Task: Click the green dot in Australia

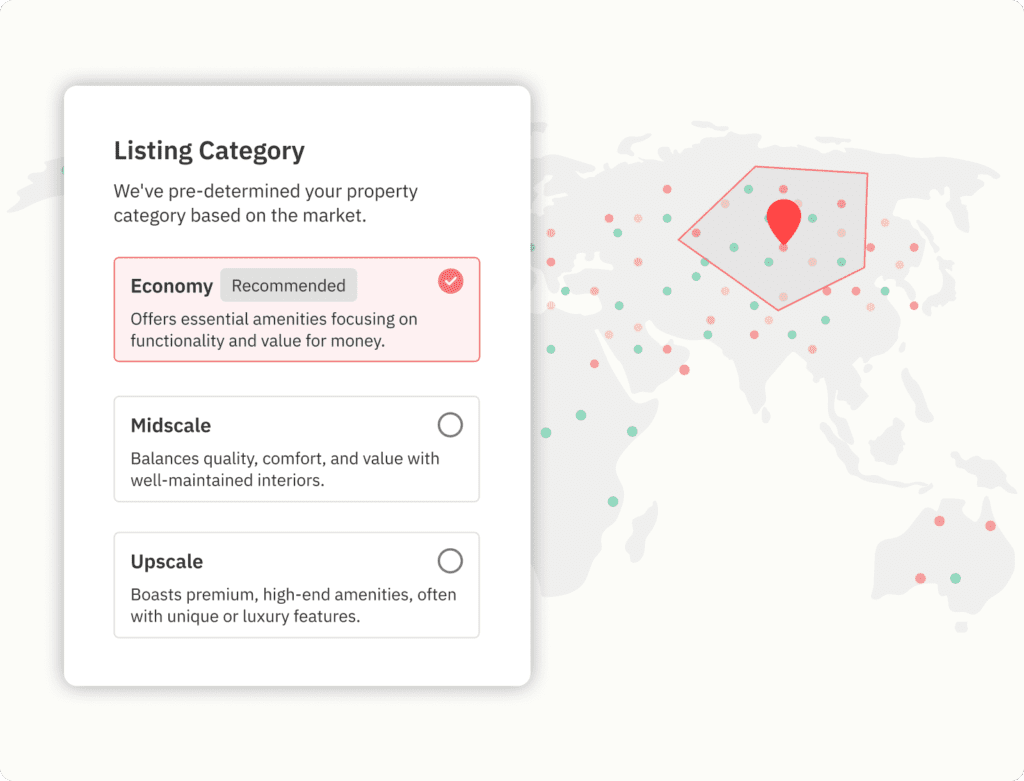Action: (955, 578)
